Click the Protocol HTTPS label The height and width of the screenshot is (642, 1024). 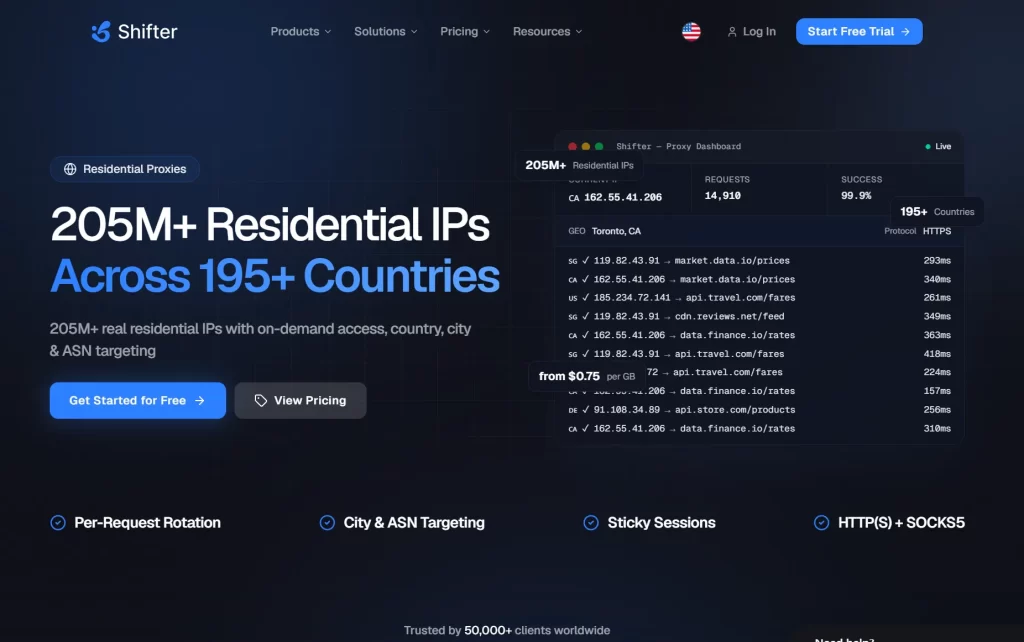point(918,231)
